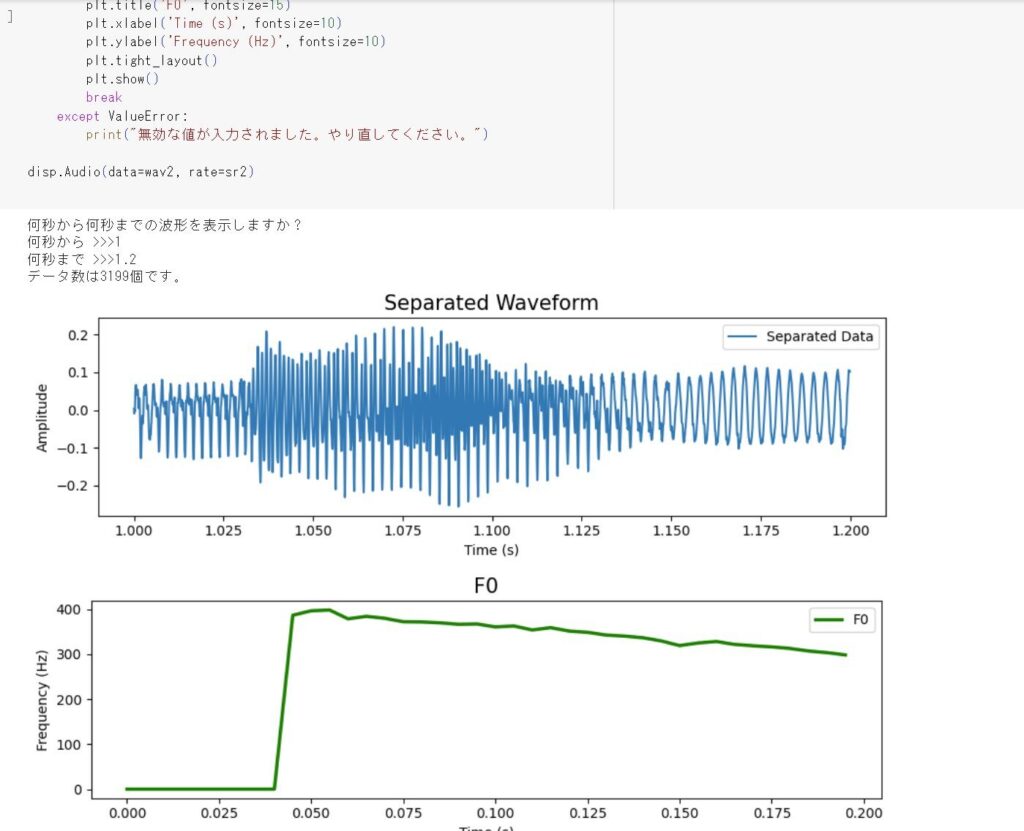Click the Separated Data legend label
This screenshot has height=831, width=1024.
point(820,336)
